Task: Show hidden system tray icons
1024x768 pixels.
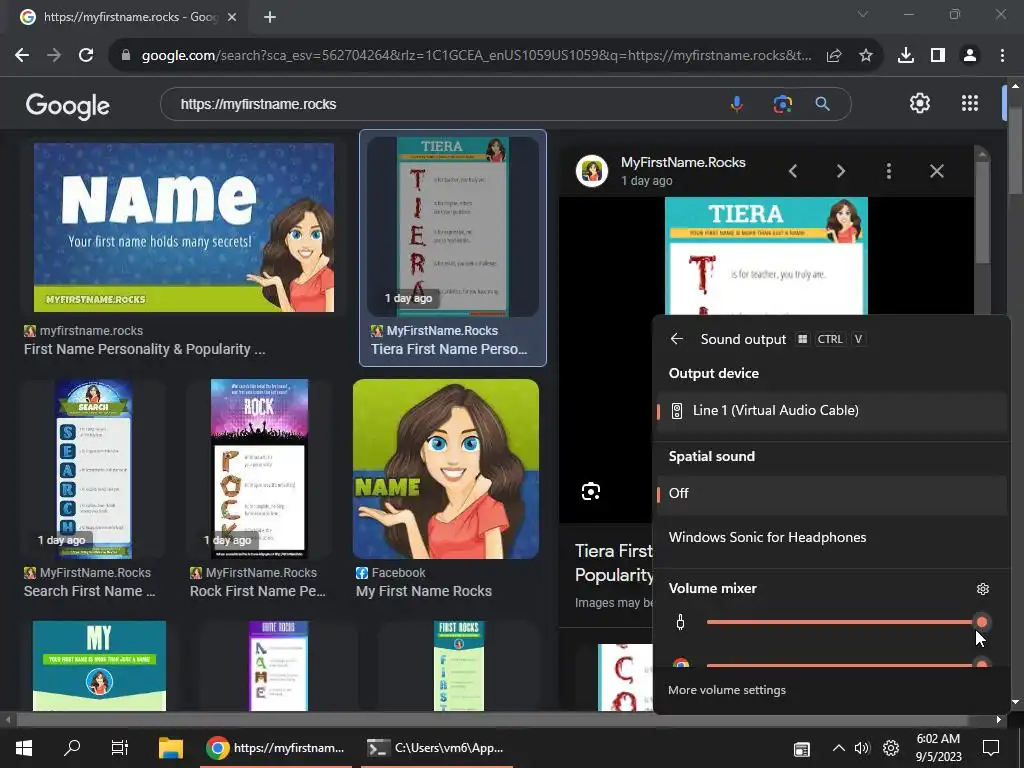Action: coord(839,748)
